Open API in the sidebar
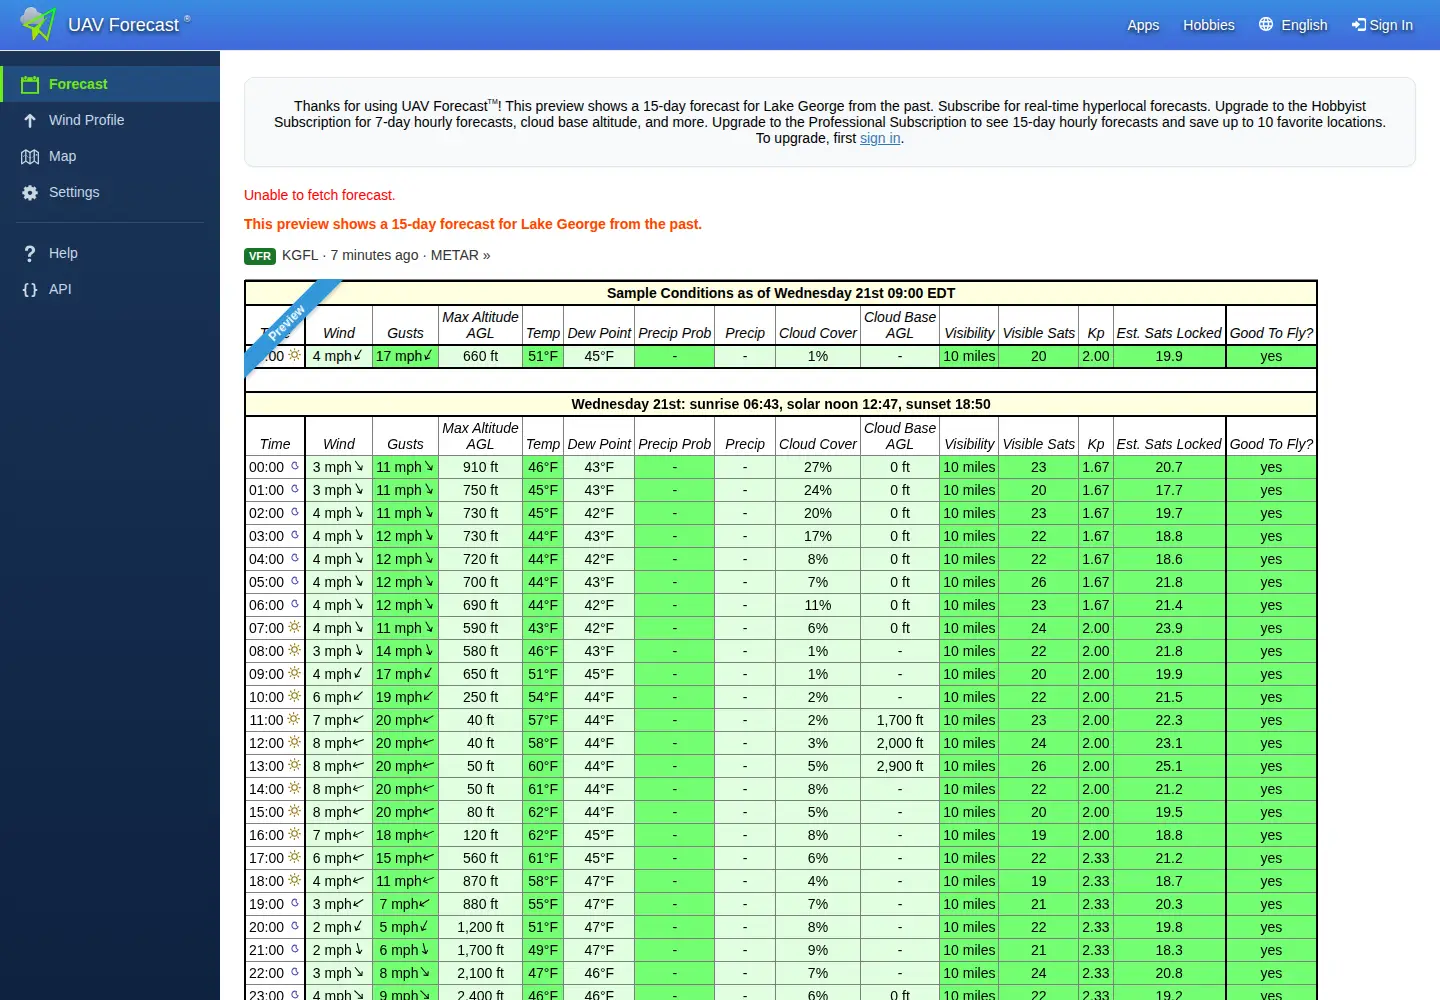Viewport: 1440px width, 1000px height. coord(110,289)
